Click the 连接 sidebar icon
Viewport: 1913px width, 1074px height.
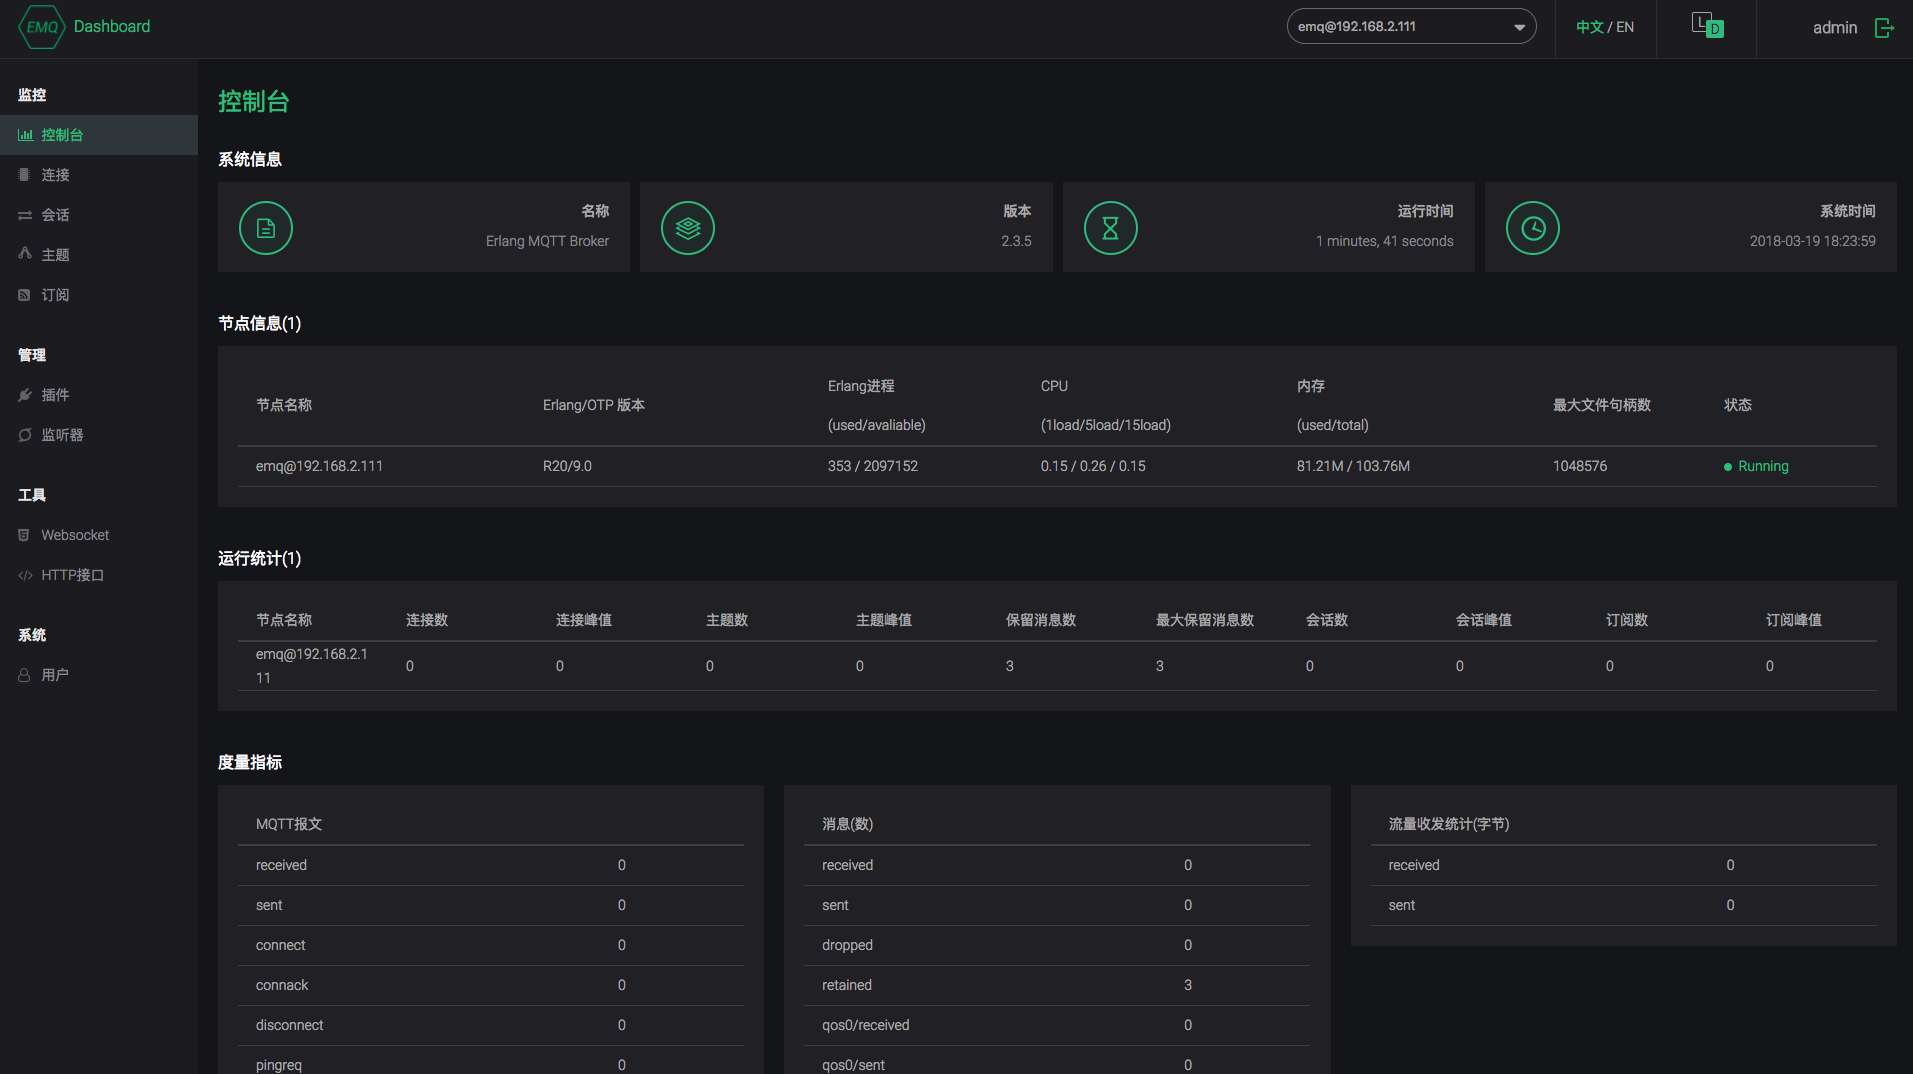[x=24, y=174]
